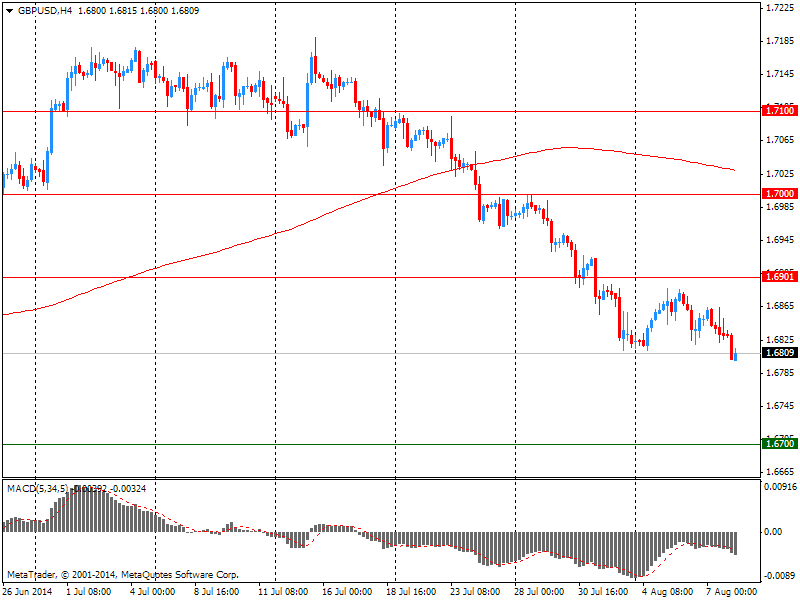Click the 8 Jul 16:00 time label
The height and width of the screenshot is (600, 800).
(216, 592)
